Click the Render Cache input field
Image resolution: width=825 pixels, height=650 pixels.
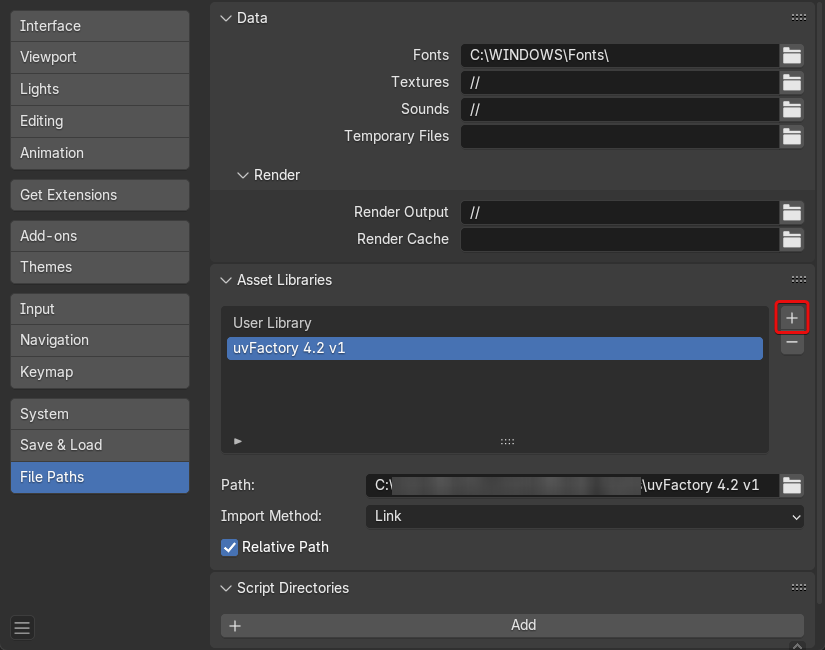click(x=620, y=239)
